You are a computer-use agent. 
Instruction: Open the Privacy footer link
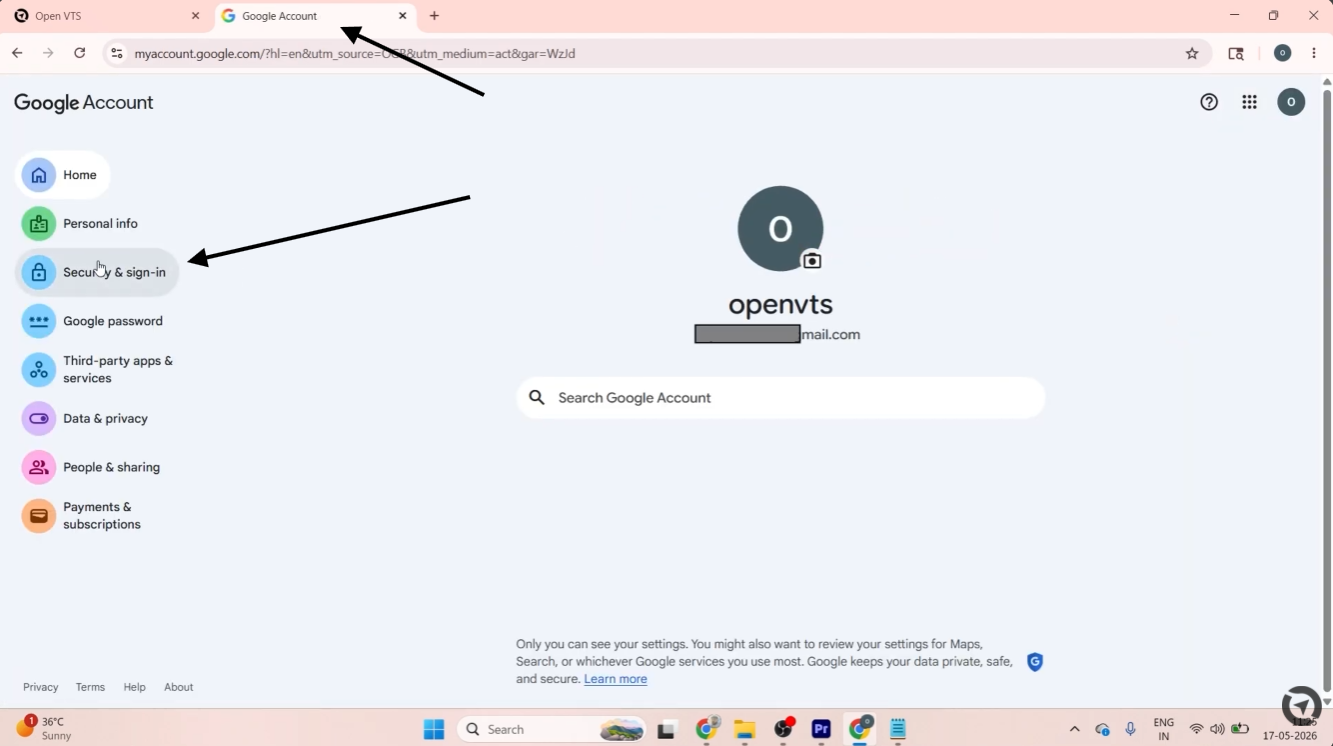click(40, 687)
